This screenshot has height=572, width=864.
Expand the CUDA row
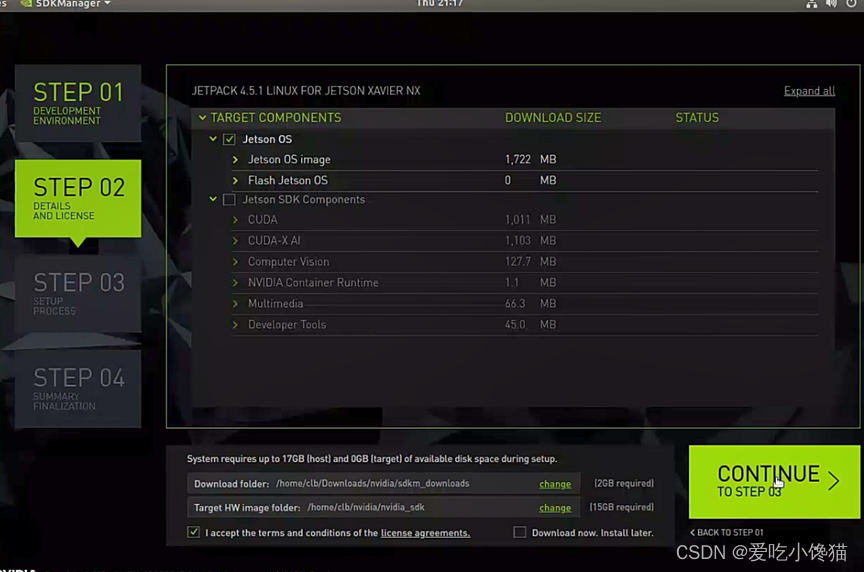(235, 220)
